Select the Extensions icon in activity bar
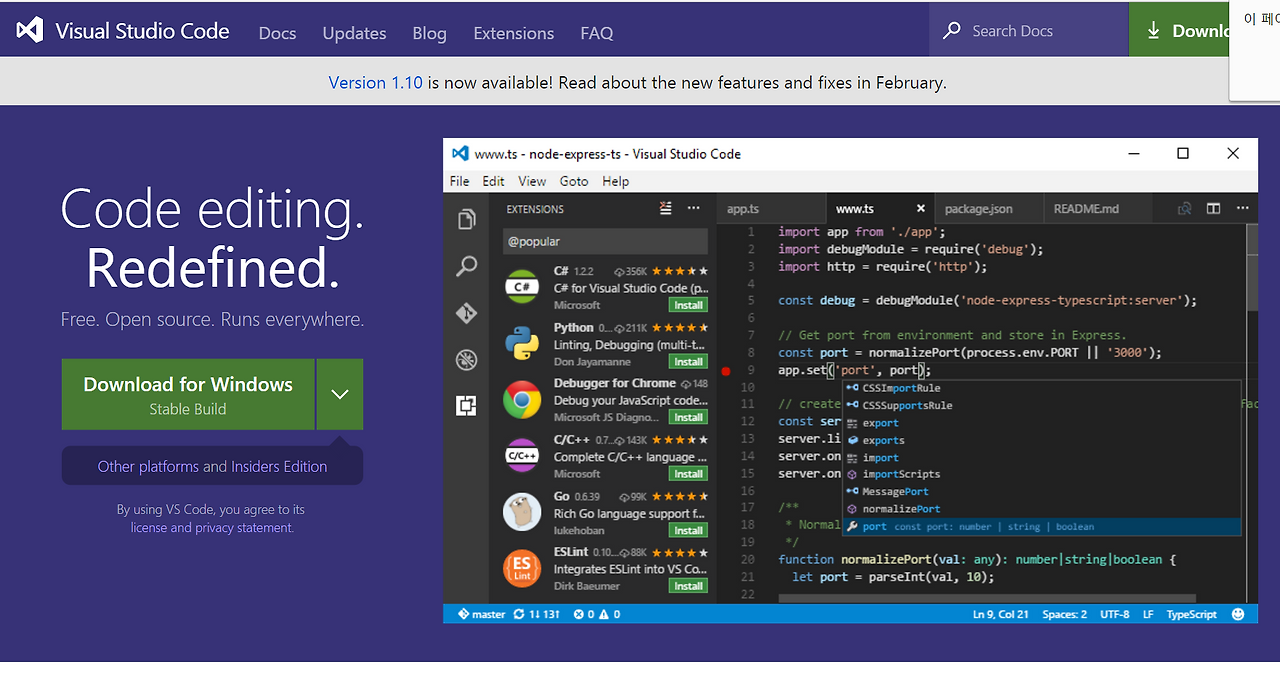The height and width of the screenshot is (675, 1280). (466, 406)
